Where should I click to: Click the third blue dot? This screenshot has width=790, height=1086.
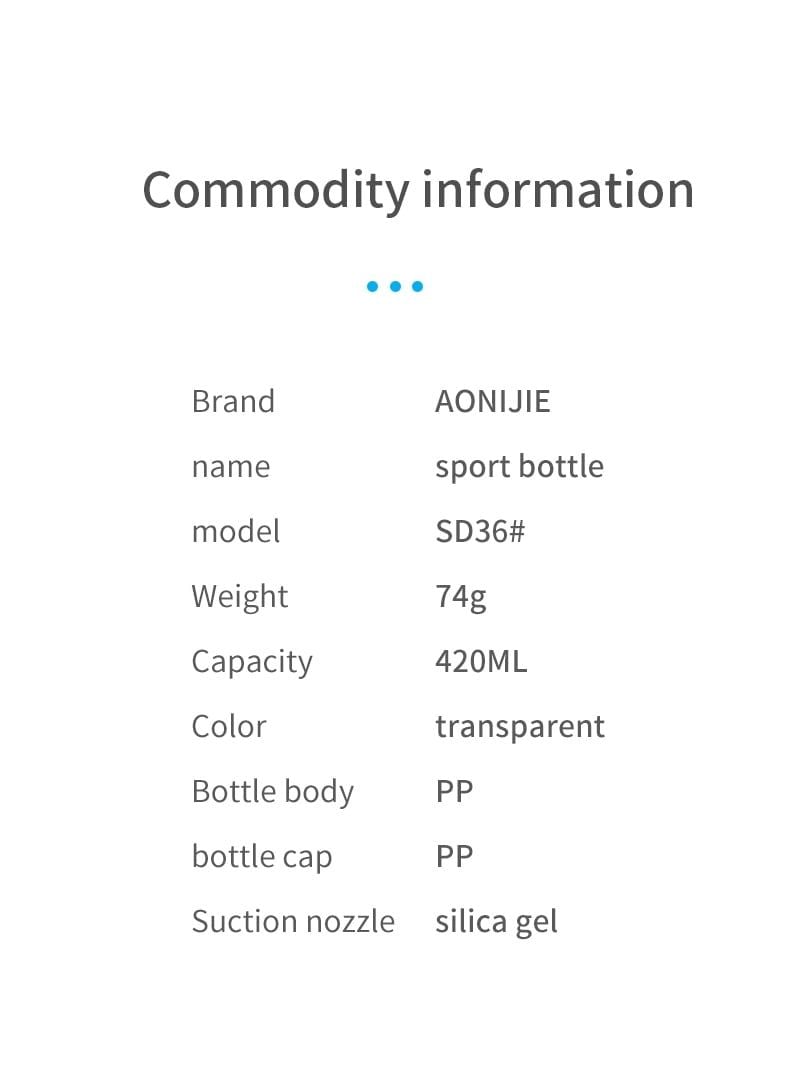418,286
